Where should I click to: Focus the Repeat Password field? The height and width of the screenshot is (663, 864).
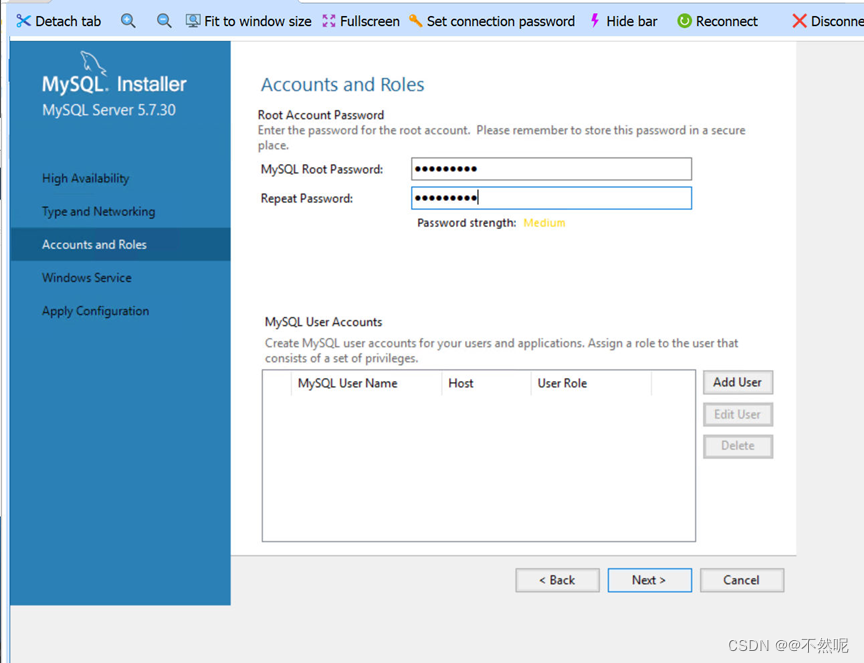(x=551, y=198)
